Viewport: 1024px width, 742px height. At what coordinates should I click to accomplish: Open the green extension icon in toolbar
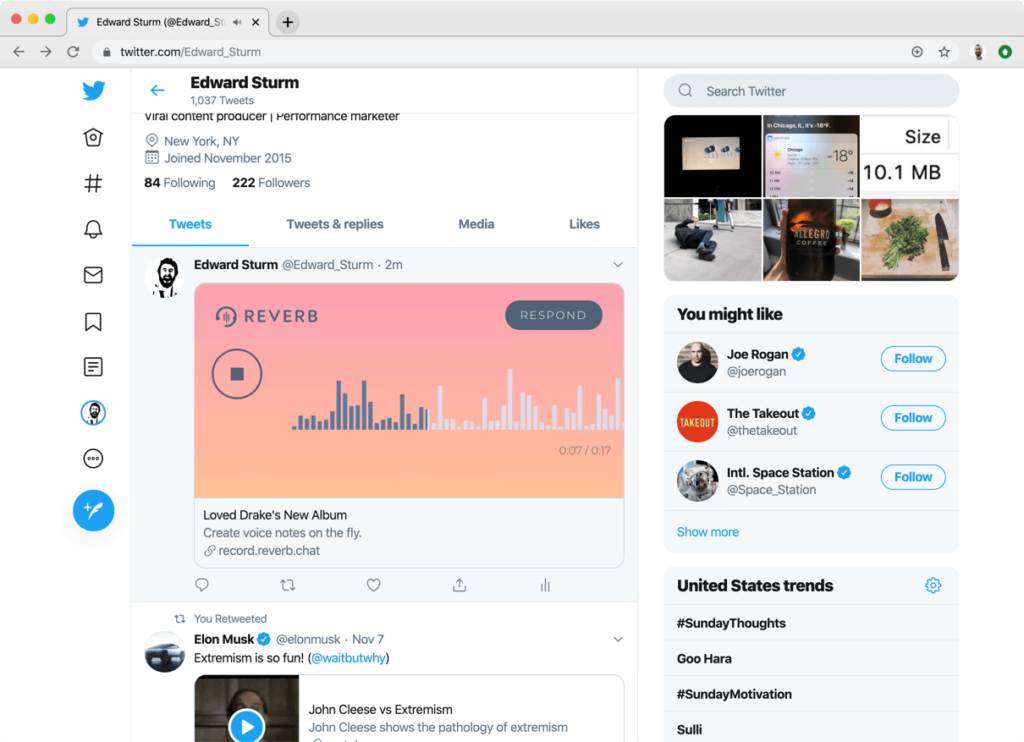(1005, 52)
